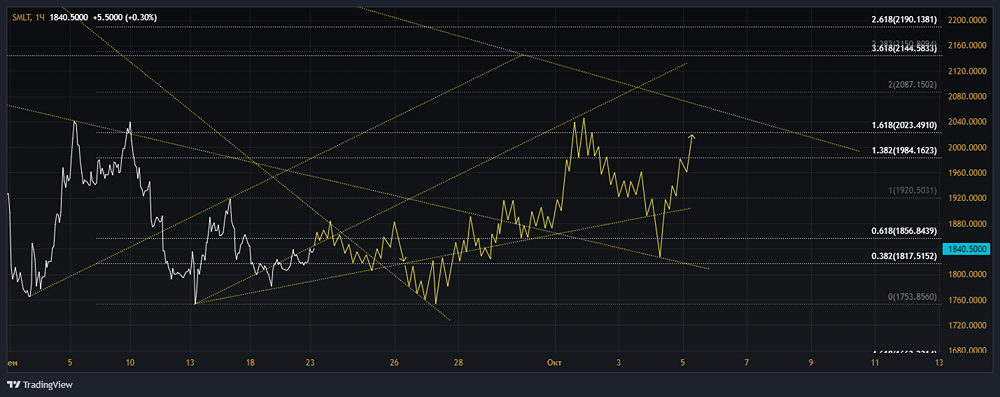Click date 7 on the time axis
The width and height of the screenshot is (1000, 397).
coord(746,363)
